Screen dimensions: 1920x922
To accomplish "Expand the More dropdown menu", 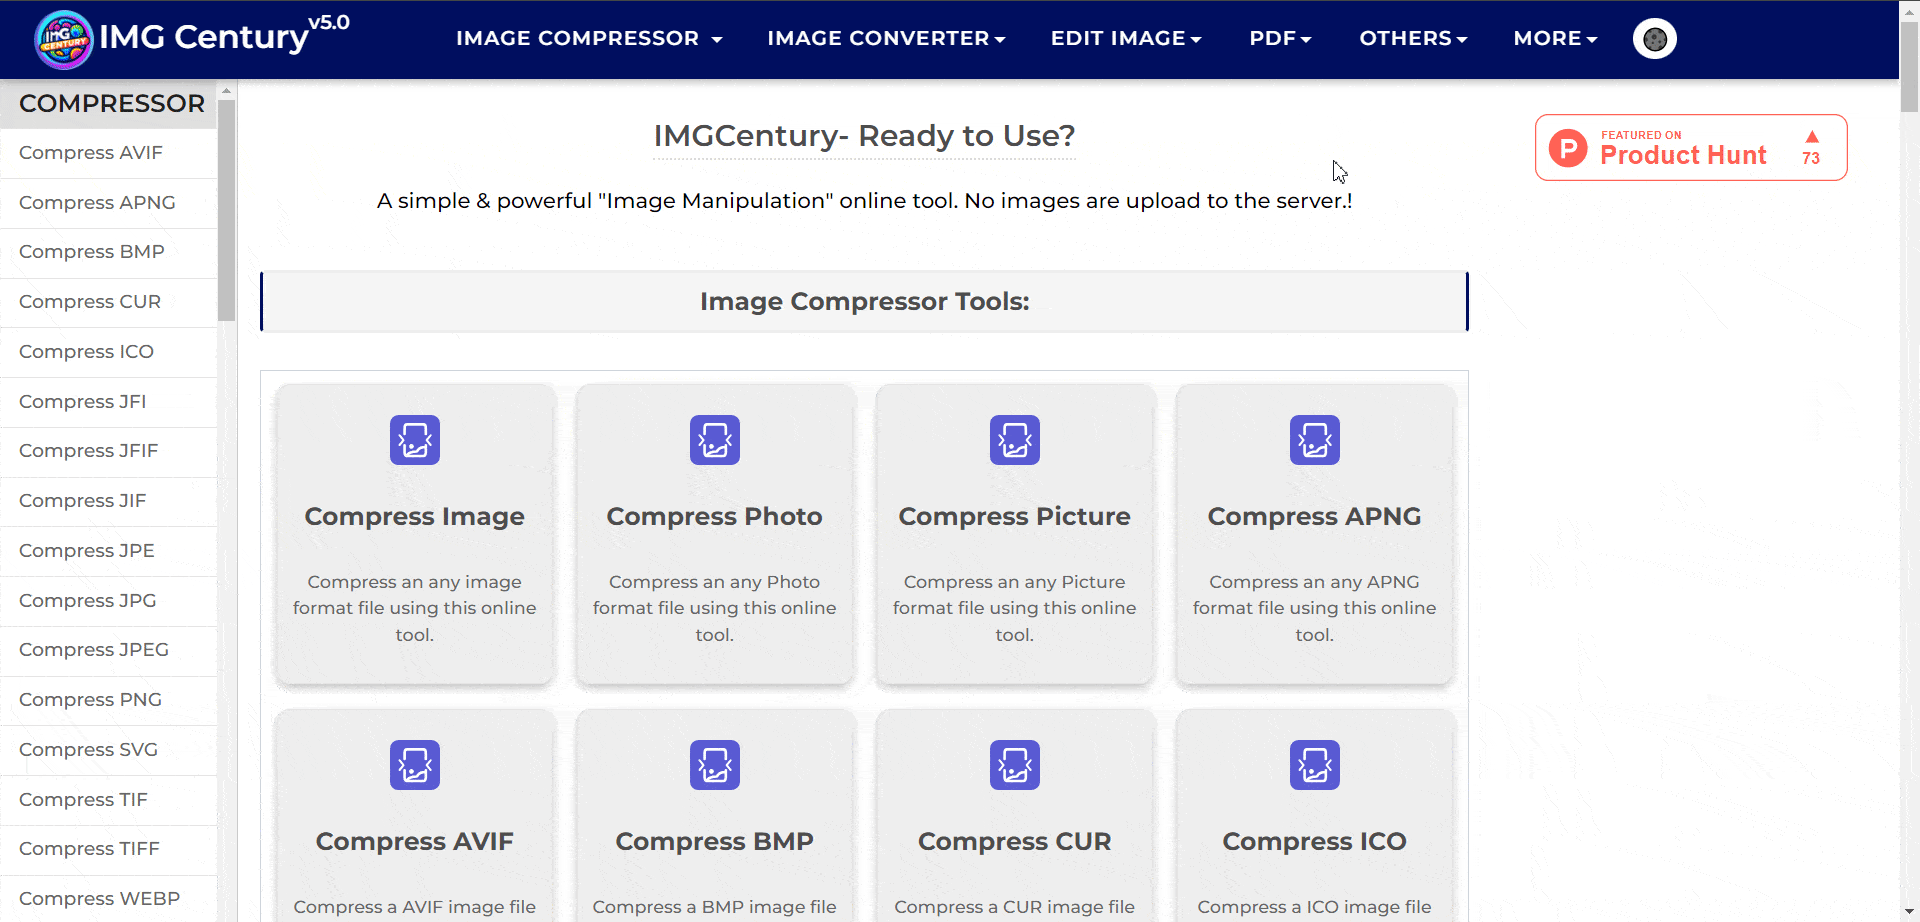I will (1555, 38).
